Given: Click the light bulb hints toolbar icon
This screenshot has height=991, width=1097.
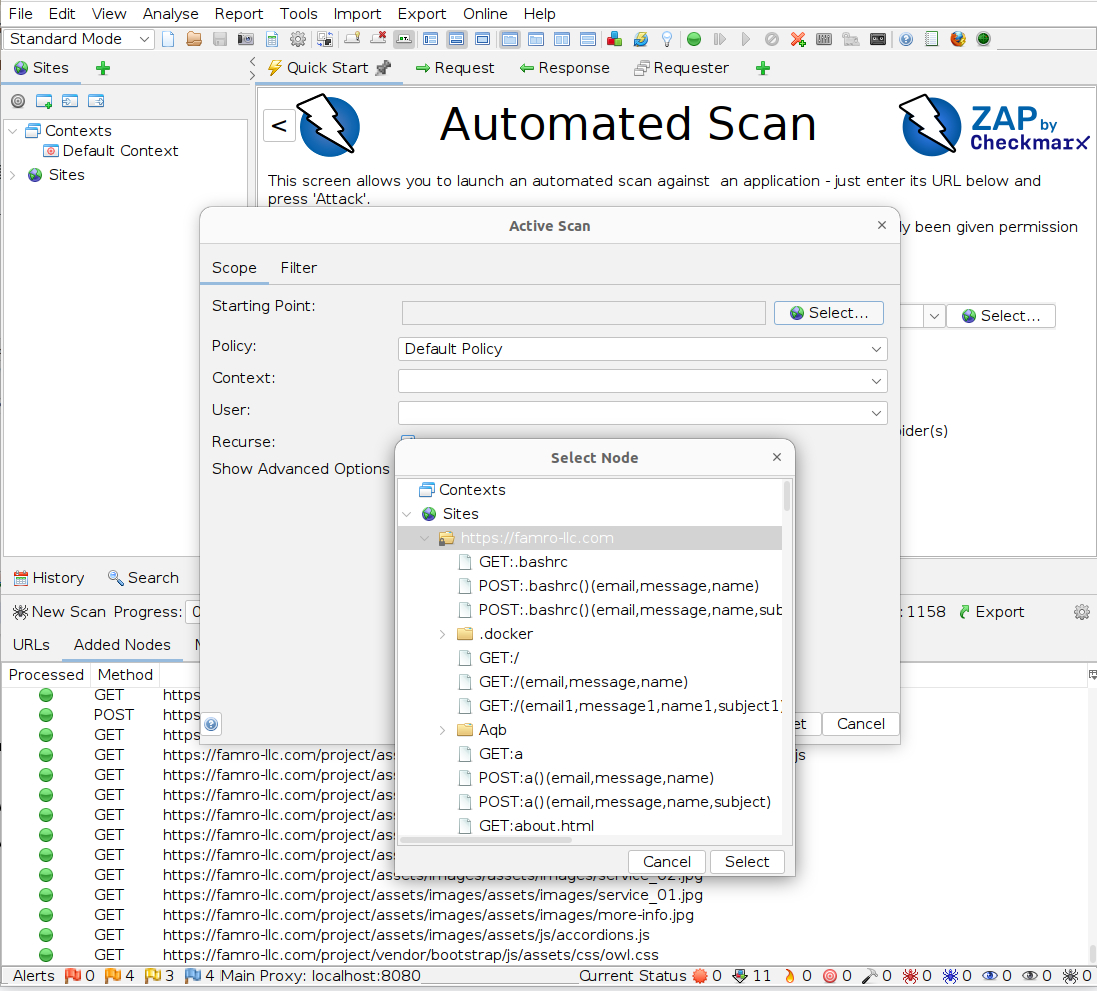Looking at the screenshot, I should click(666, 39).
